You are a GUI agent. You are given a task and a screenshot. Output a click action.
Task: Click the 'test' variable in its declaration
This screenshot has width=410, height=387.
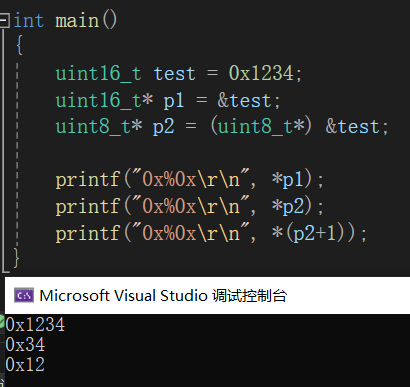pyautogui.click(x=174, y=74)
